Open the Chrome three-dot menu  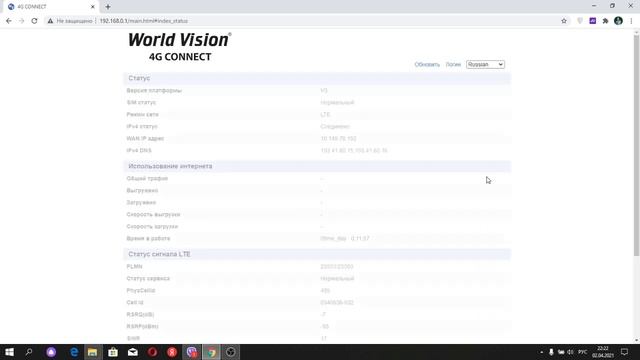pos(631,21)
